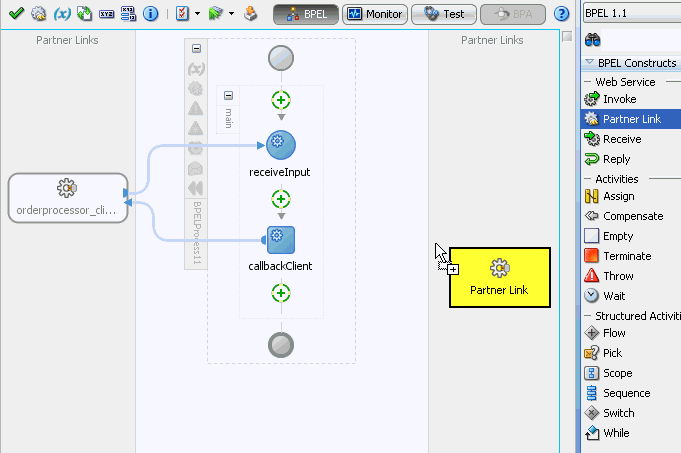
Task: Click the XYZ property alias toolbar icon
Action: pyautogui.click(x=106, y=14)
